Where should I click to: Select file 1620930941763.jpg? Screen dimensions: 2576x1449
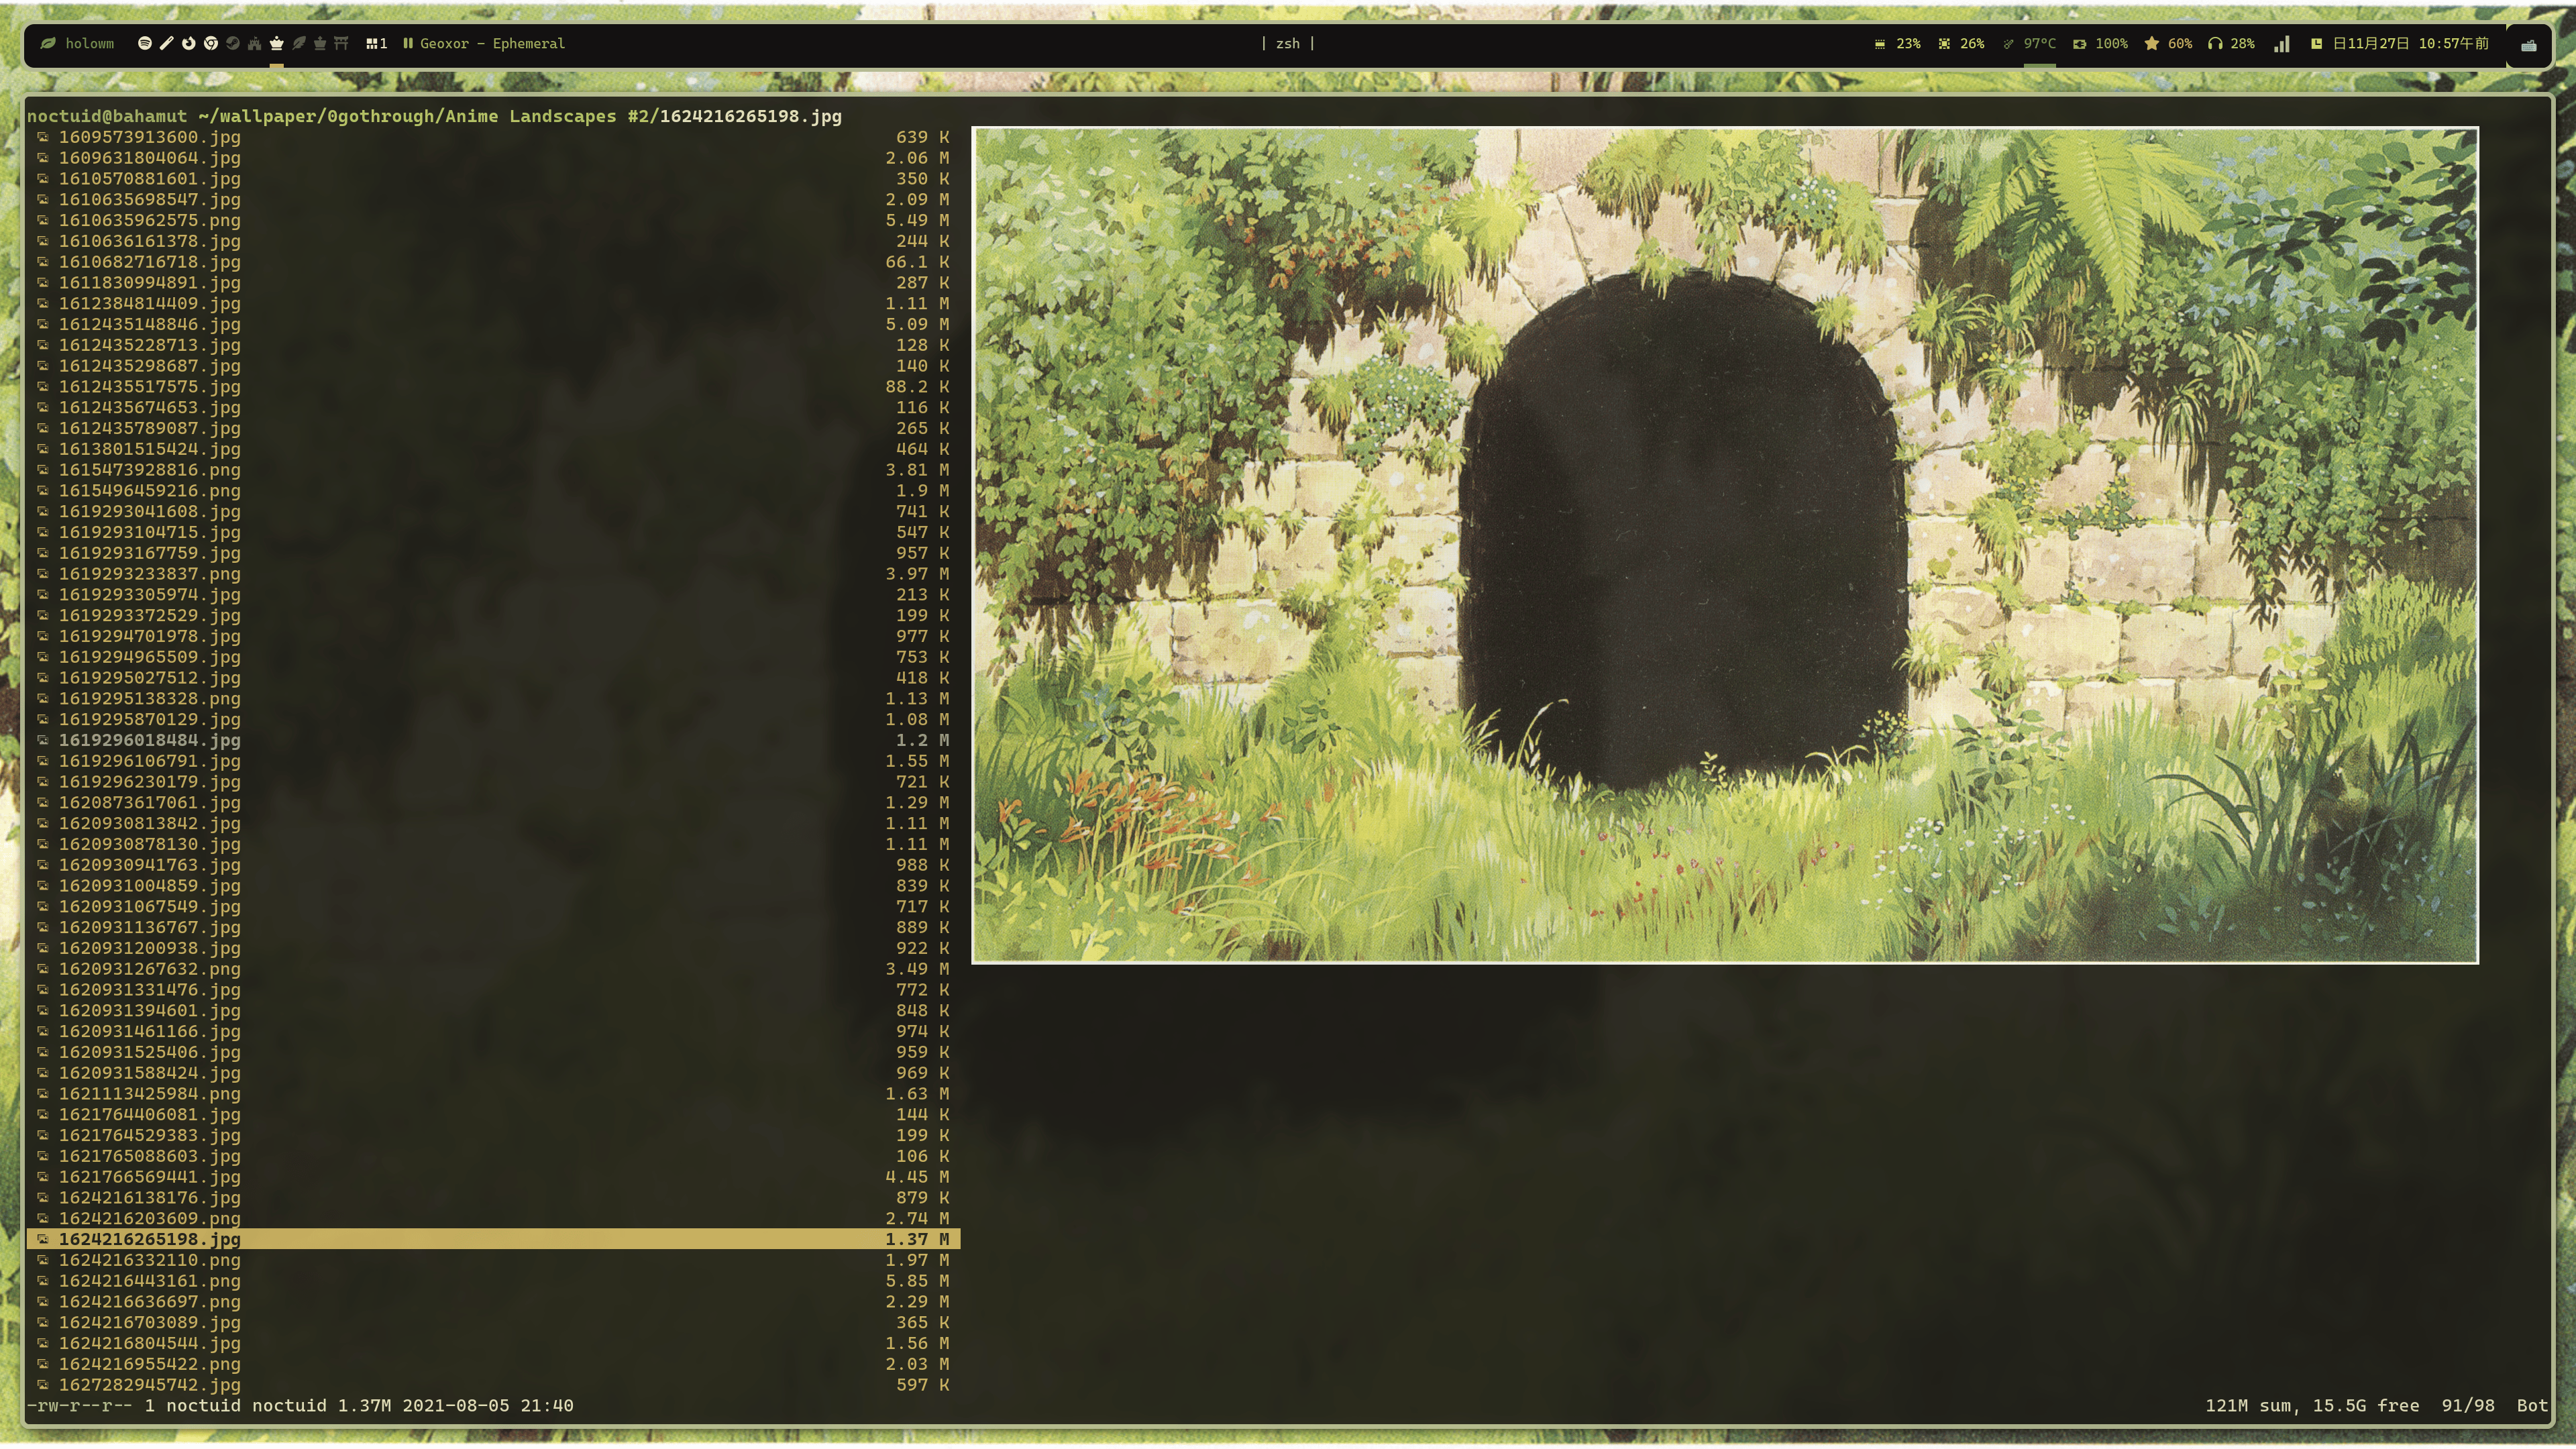493,865
